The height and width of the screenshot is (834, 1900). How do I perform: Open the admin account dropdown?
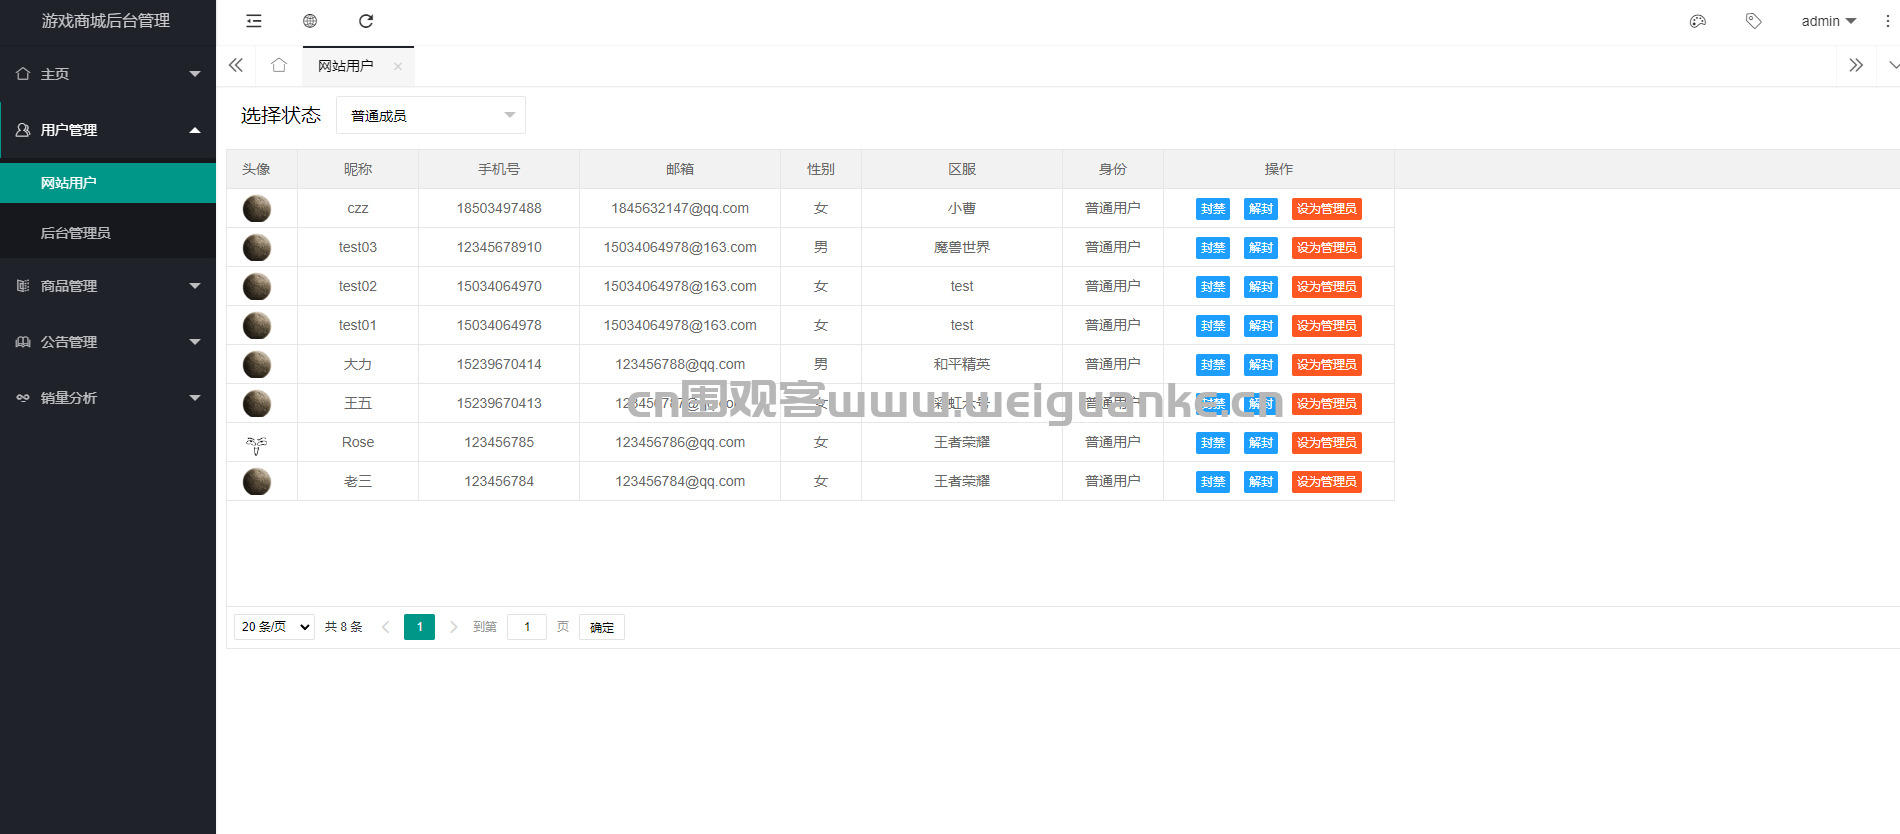tap(1828, 21)
